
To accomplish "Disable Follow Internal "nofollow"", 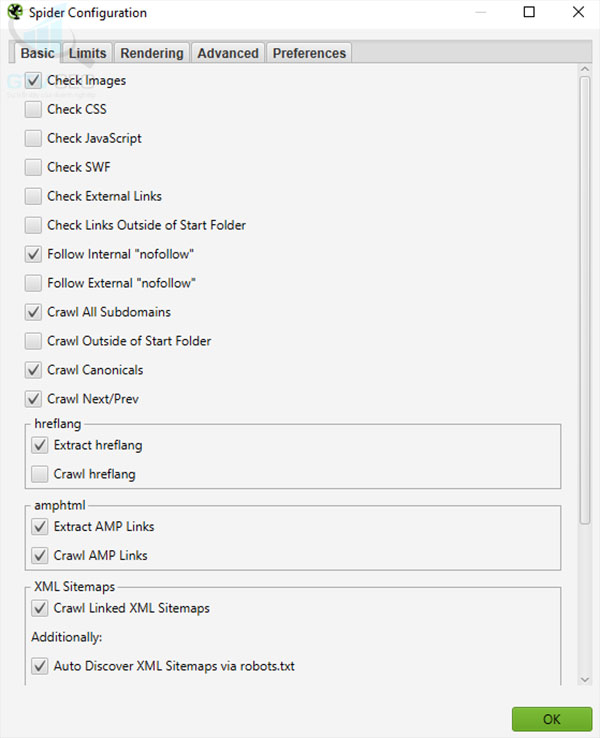I will [34, 255].
